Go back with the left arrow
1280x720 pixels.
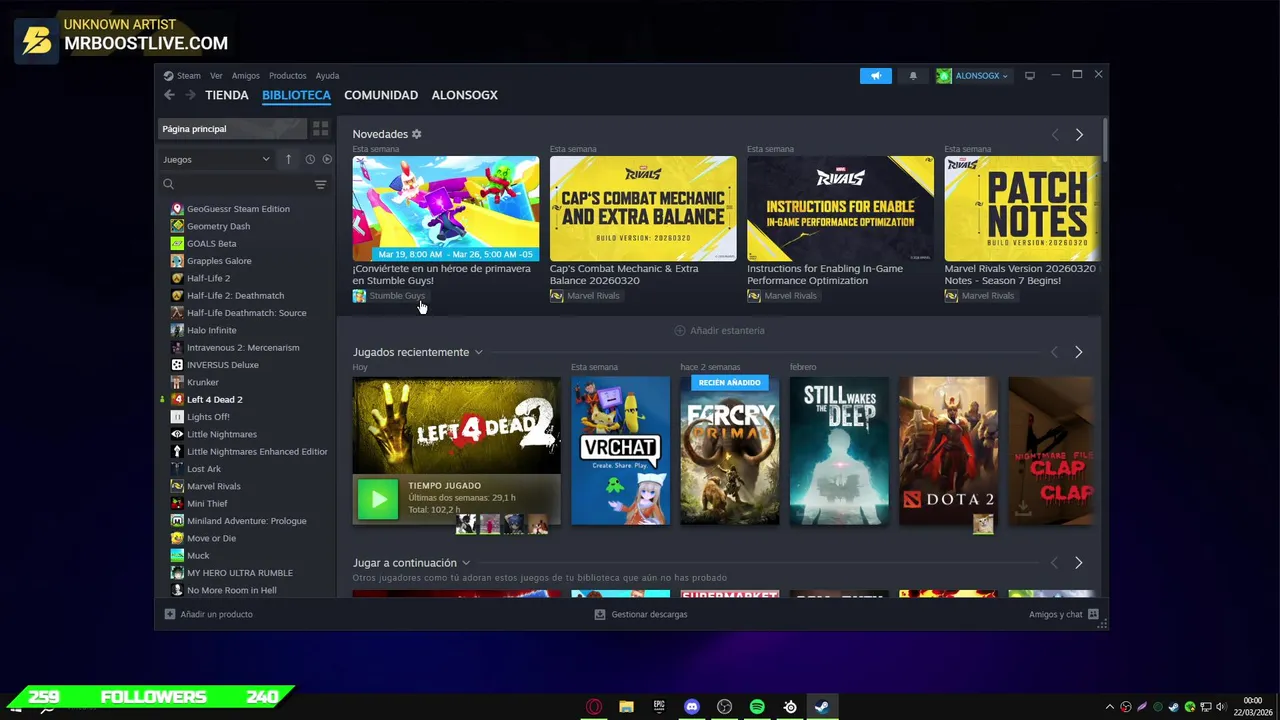[x=169, y=95]
